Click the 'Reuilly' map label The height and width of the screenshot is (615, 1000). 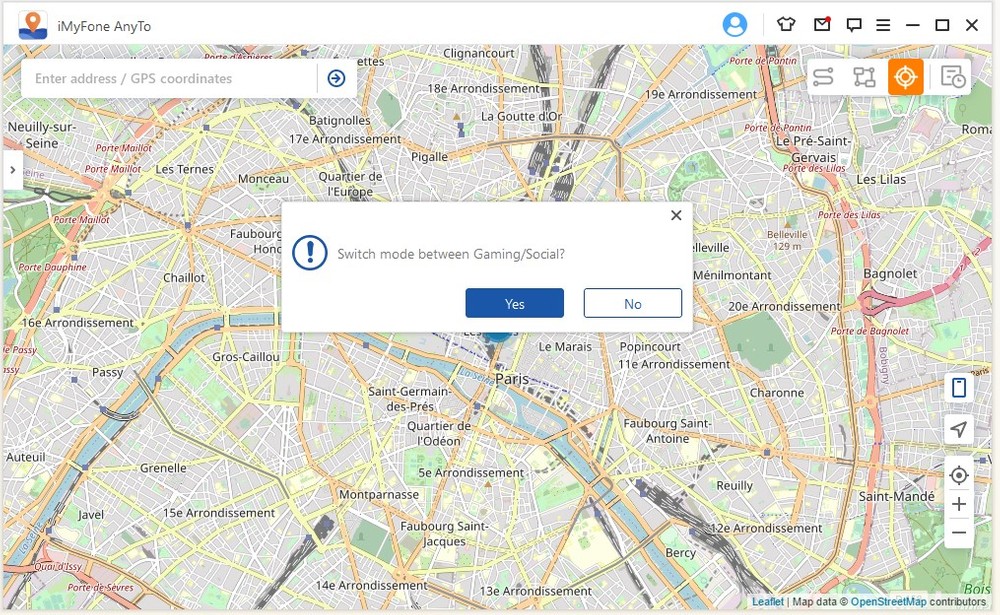[734, 485]
